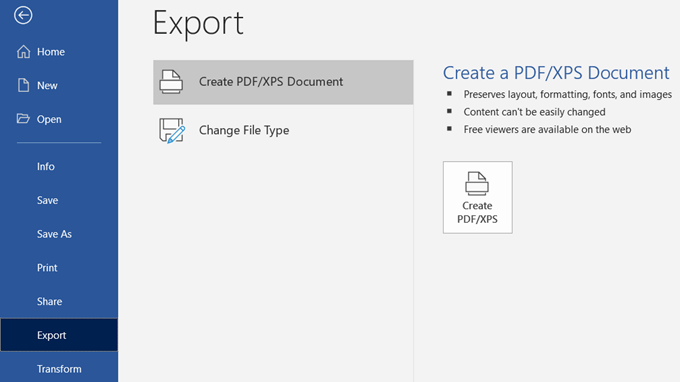Screen dimensions: 680x382
Task: Open the Transform page
Action: [59, 369]
